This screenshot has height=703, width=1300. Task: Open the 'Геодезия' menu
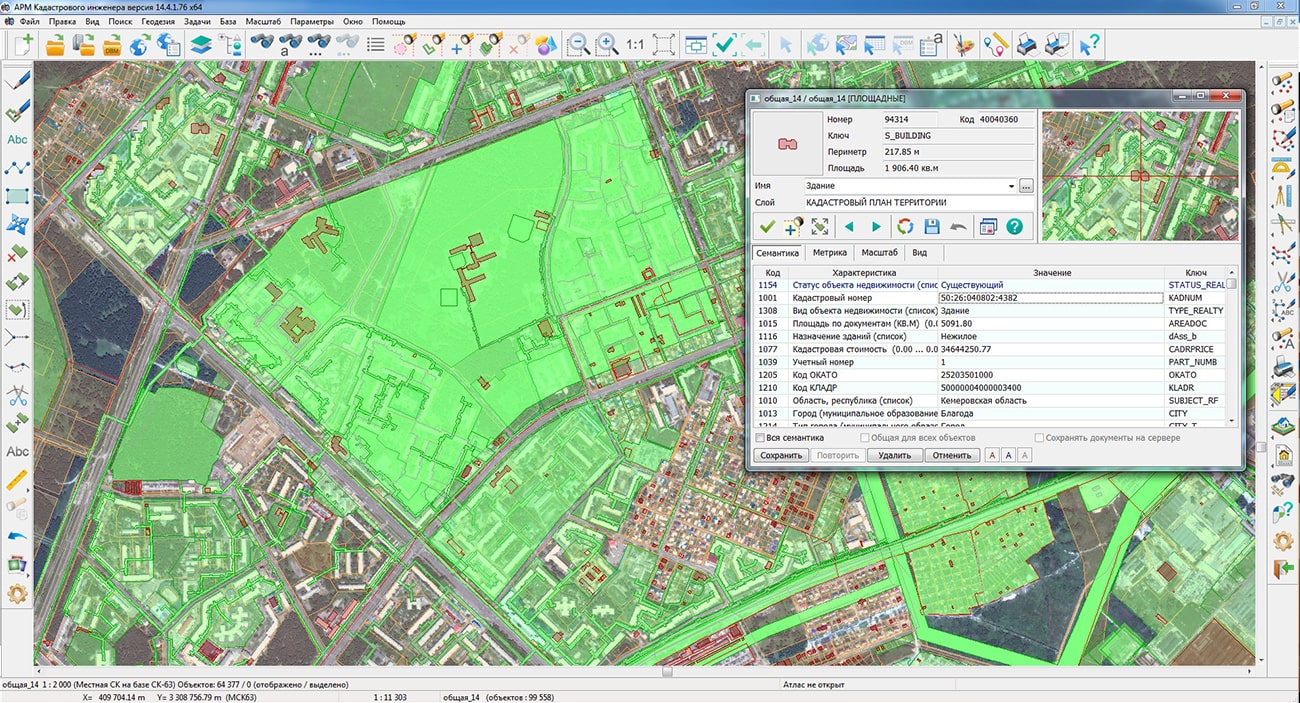coord(156,21)
